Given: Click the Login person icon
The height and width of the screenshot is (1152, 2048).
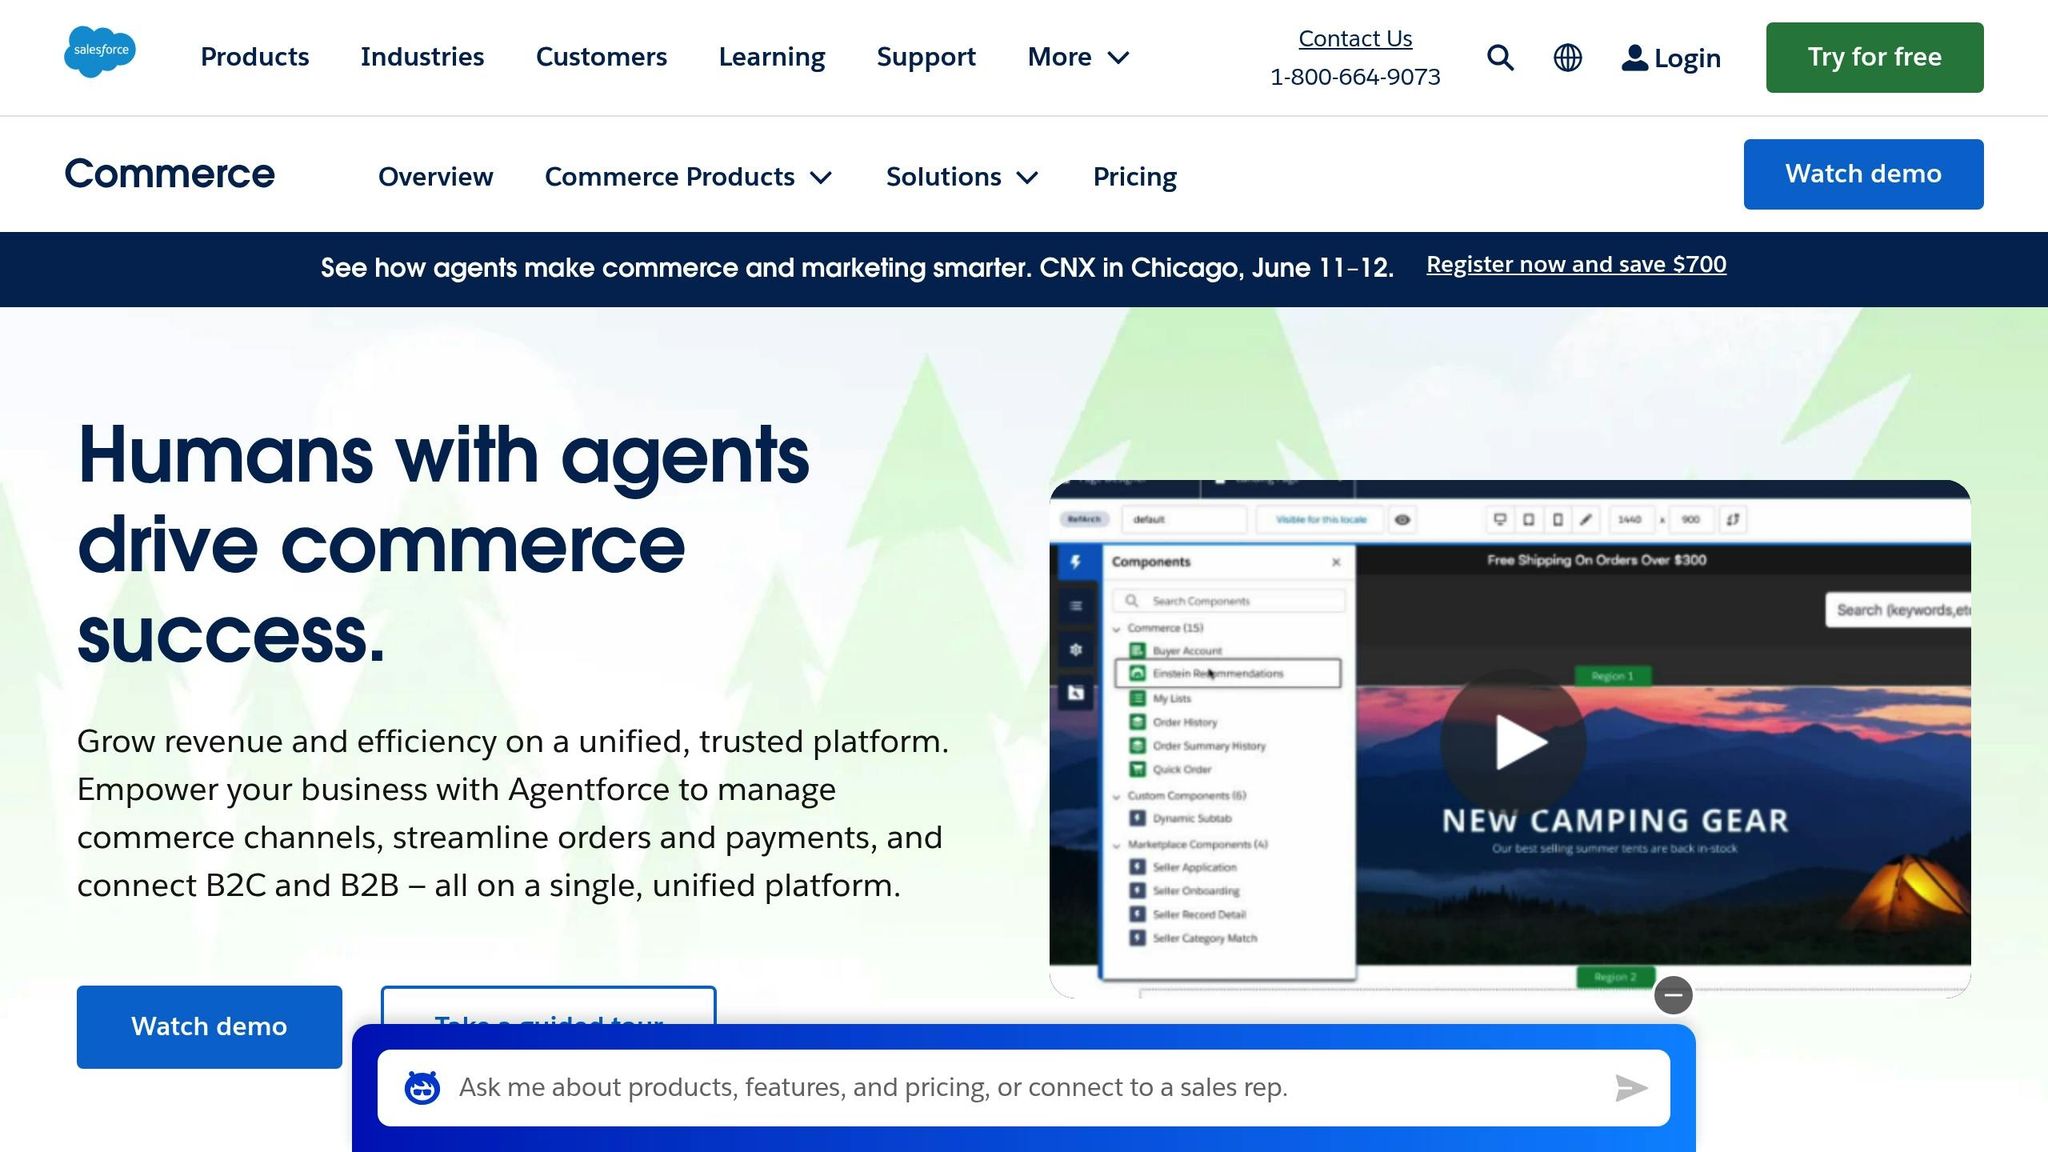Looking at the screenshot, I should [x=1634, y=58].
